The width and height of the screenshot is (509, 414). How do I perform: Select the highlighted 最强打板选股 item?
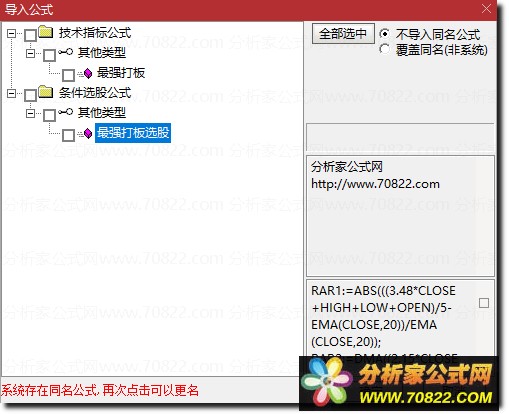click(133, 133)
